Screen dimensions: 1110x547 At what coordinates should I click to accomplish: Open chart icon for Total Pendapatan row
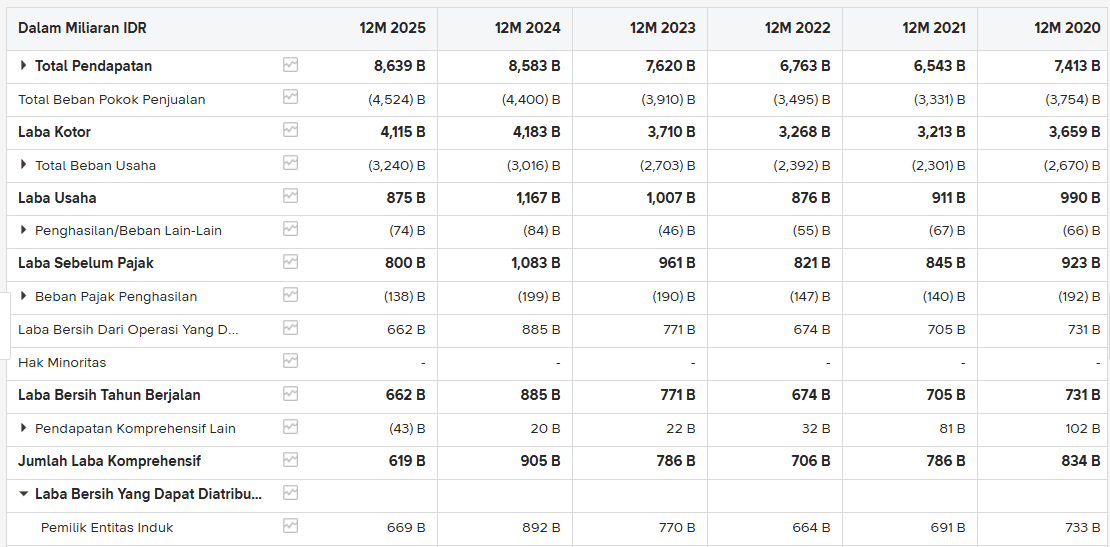coord(290,65)
